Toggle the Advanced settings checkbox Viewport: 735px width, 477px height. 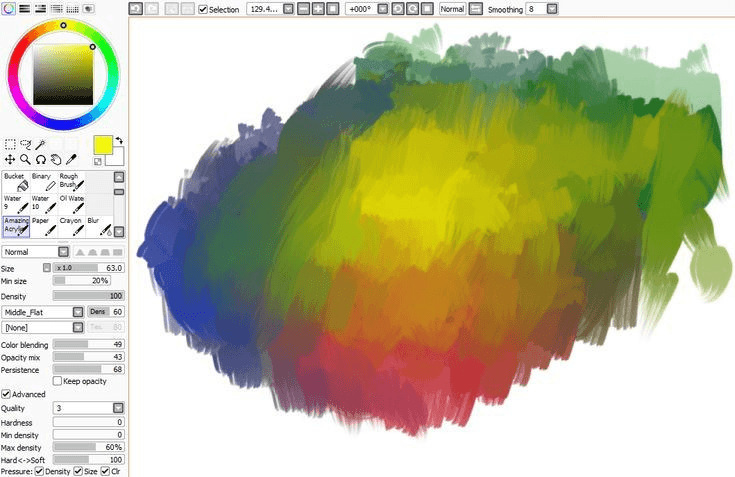(x=7, y=394)
